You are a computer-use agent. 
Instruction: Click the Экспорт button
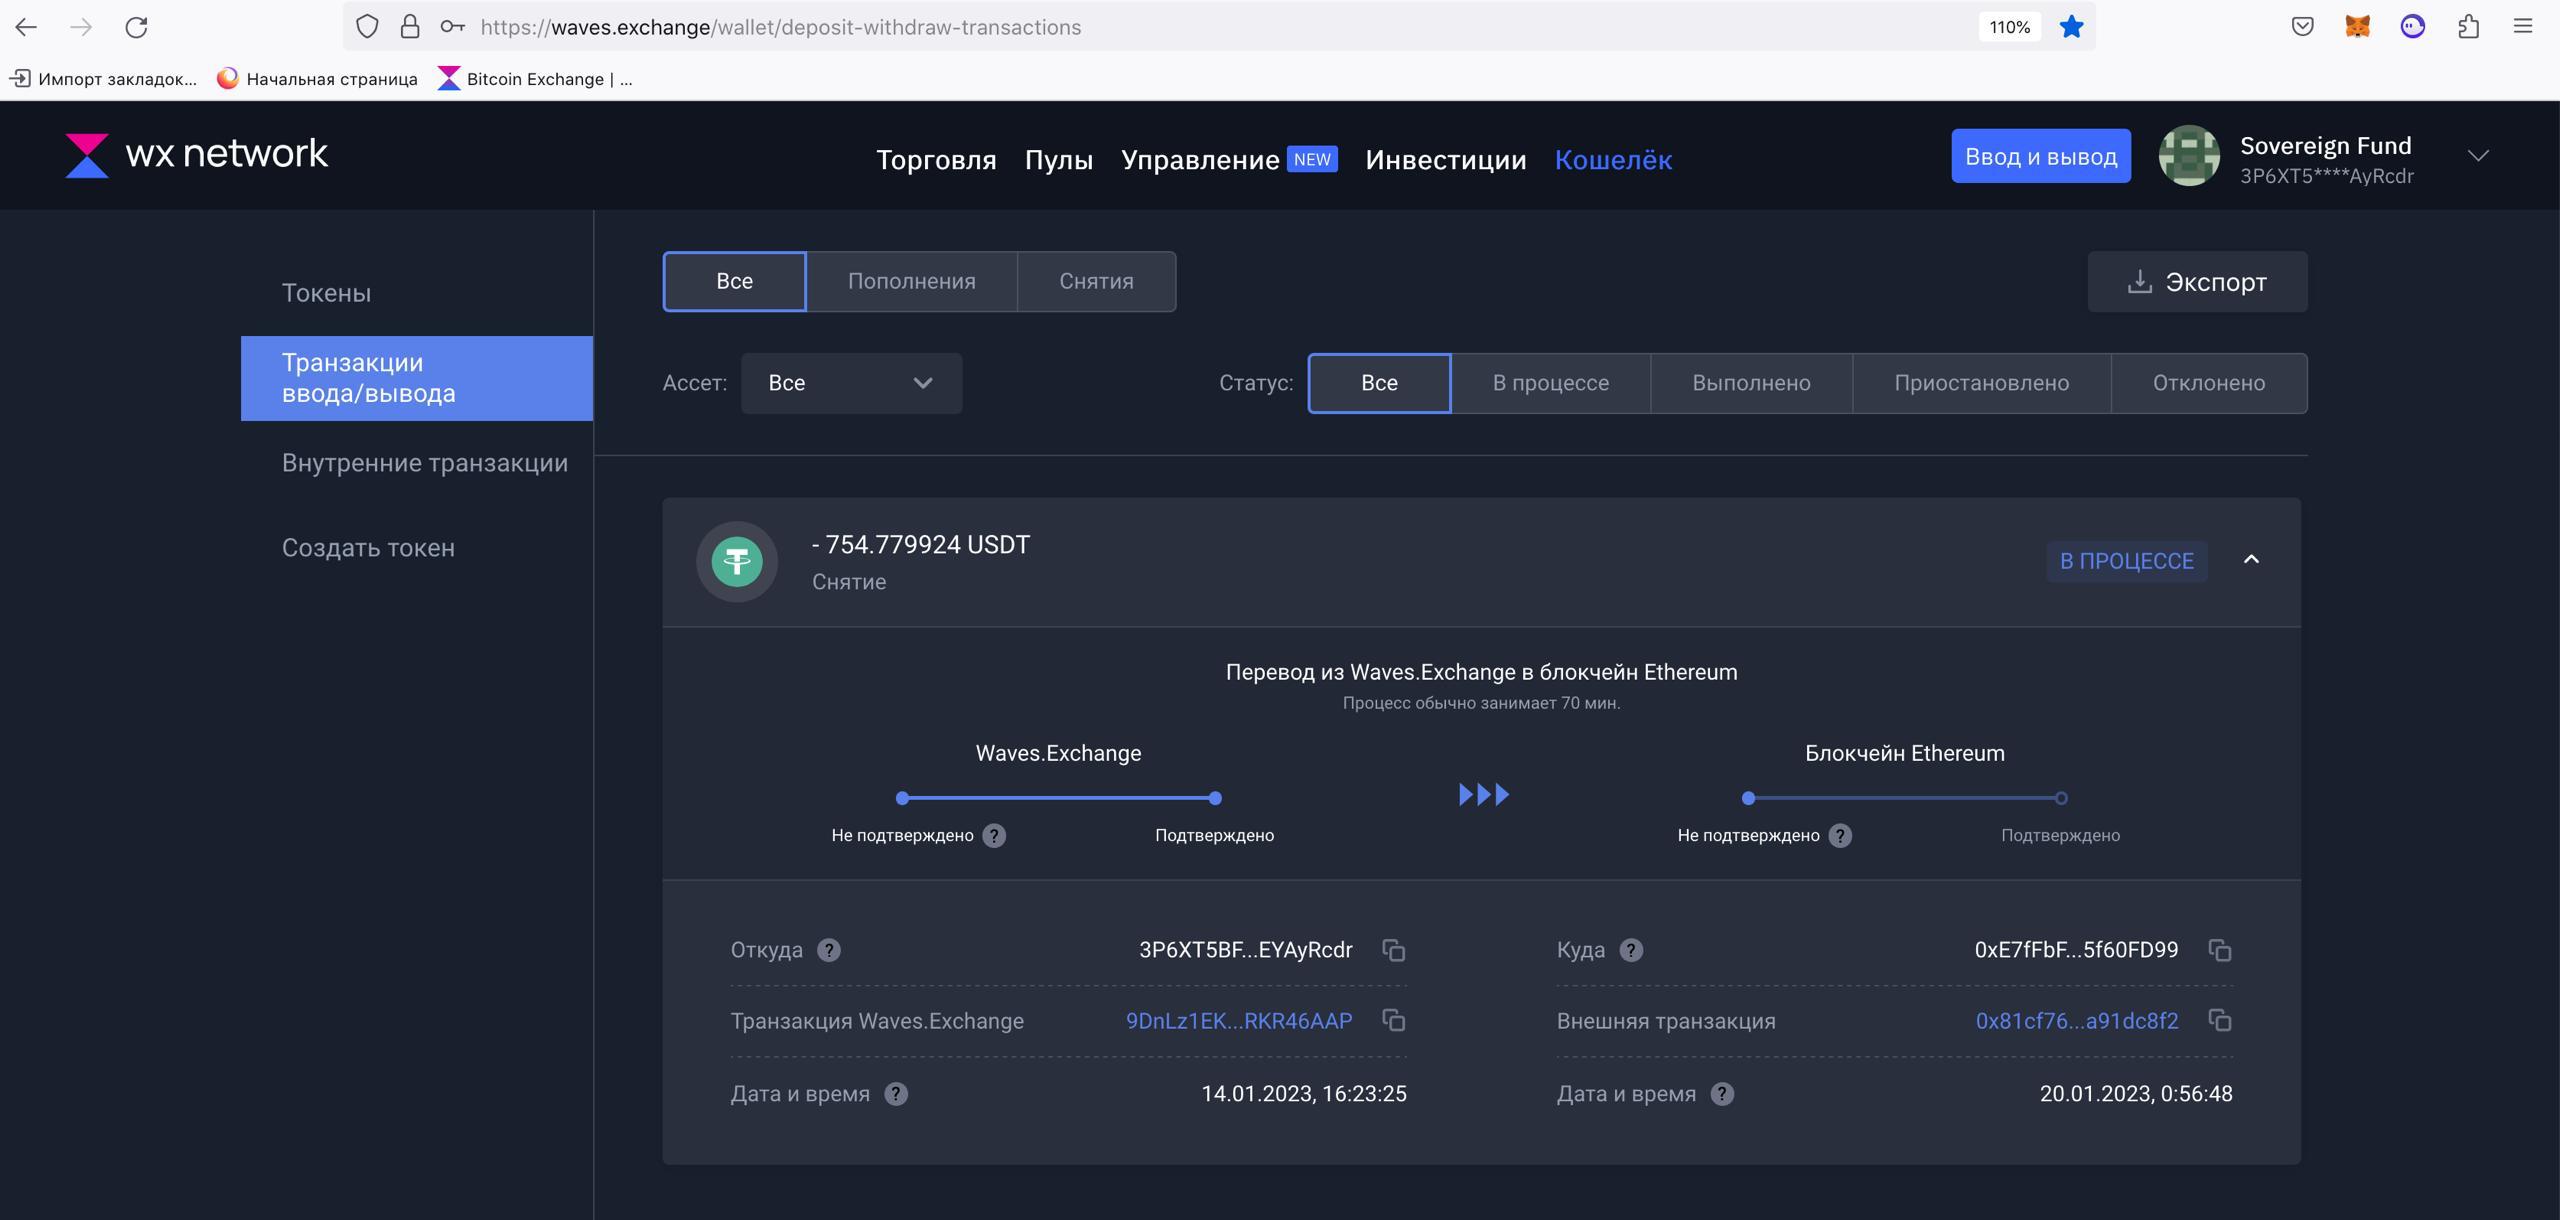point(2197,282)
